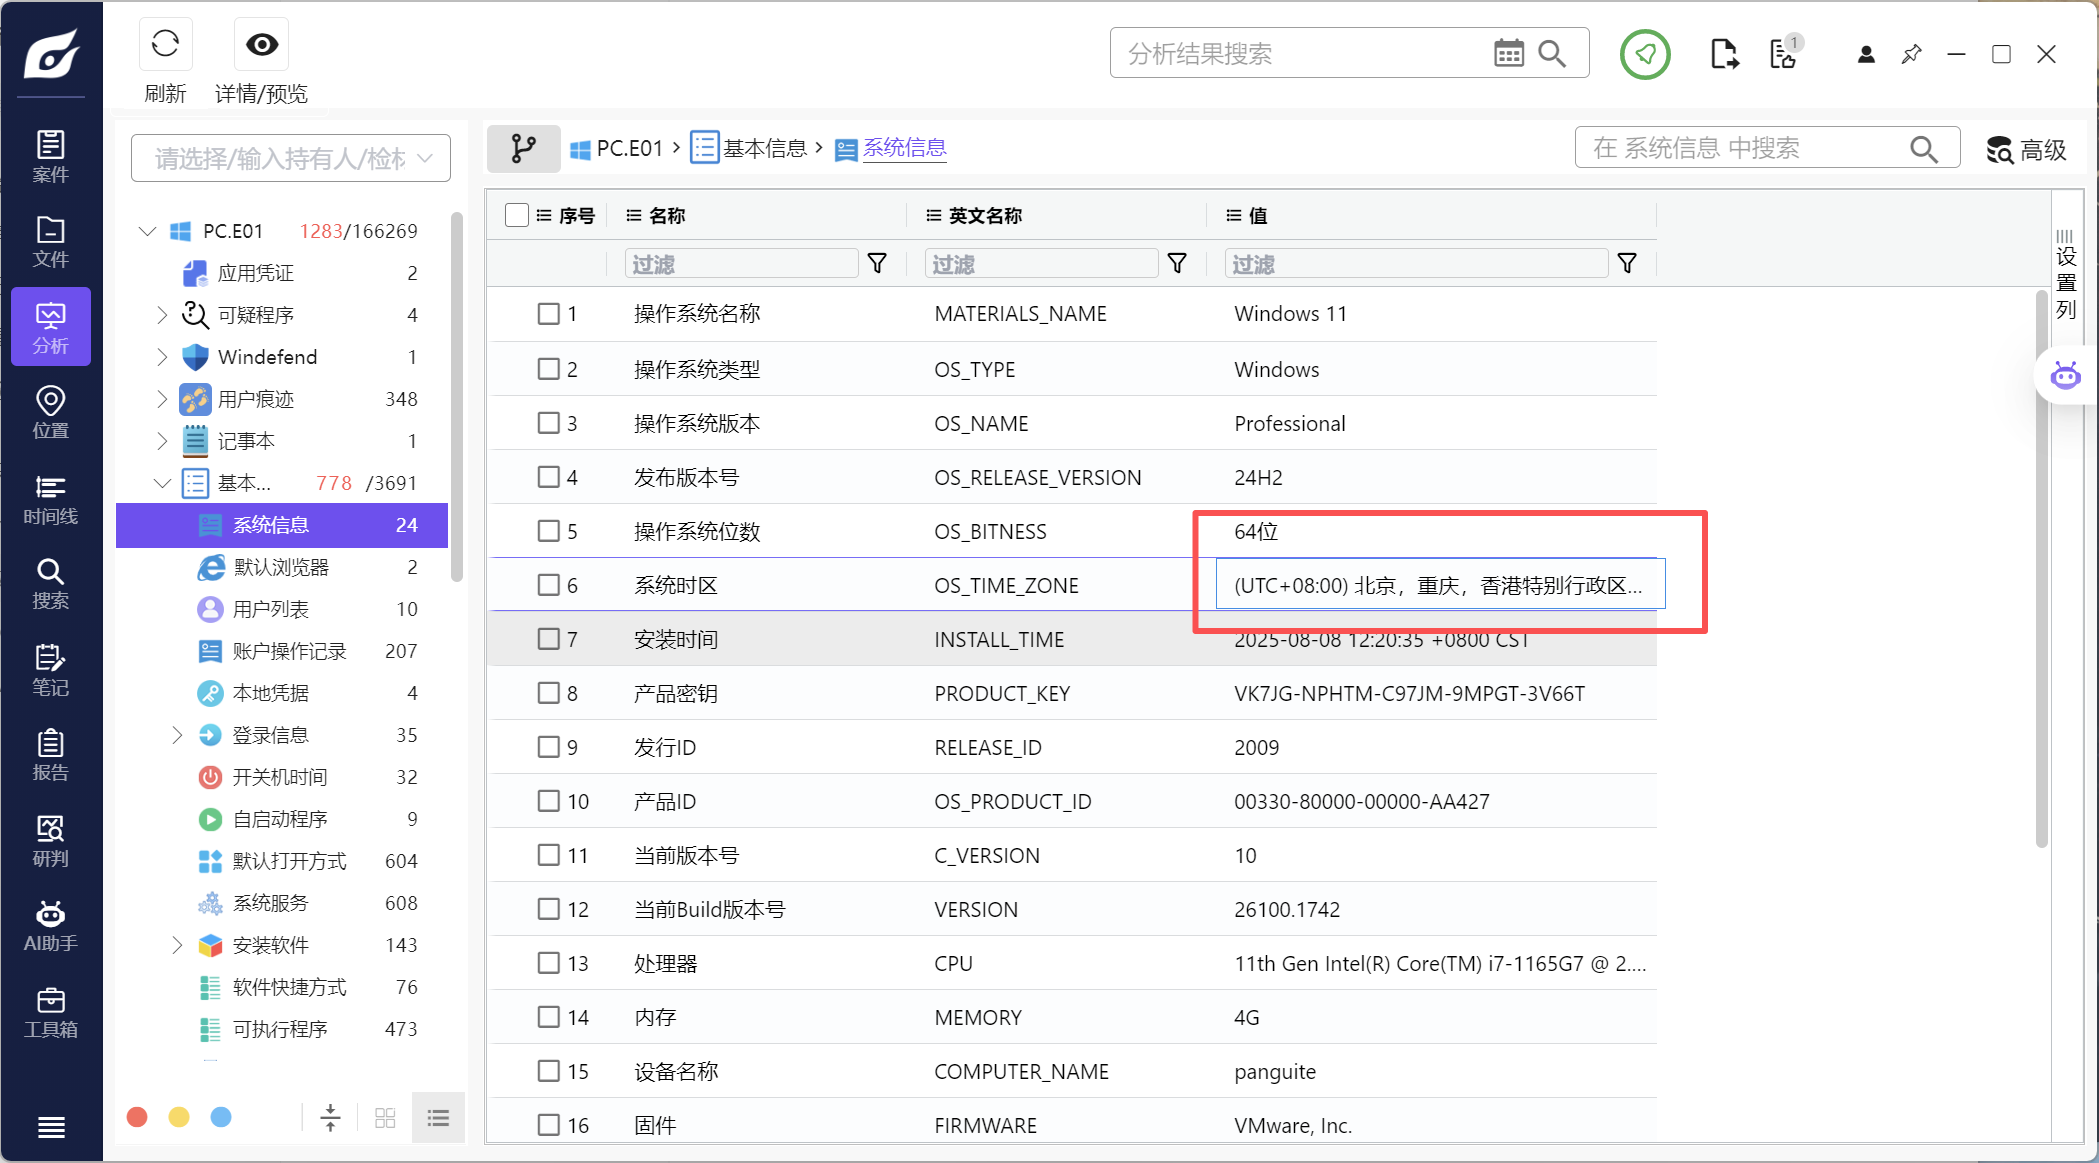This screenshot has height=1163, width=2099.
Task: Toggle the select-all checkbox in the header
Action: click(x=517, y=215)
